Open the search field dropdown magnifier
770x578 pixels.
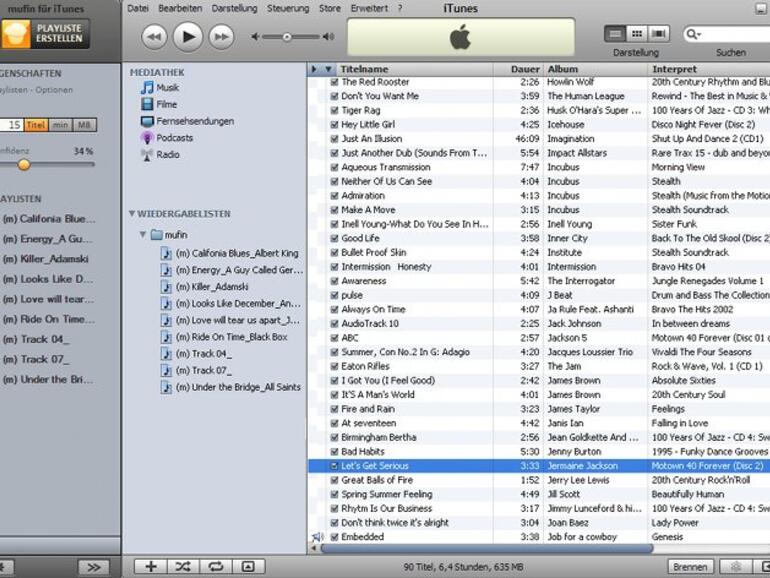pyautogui.click(x=692, y=35)
